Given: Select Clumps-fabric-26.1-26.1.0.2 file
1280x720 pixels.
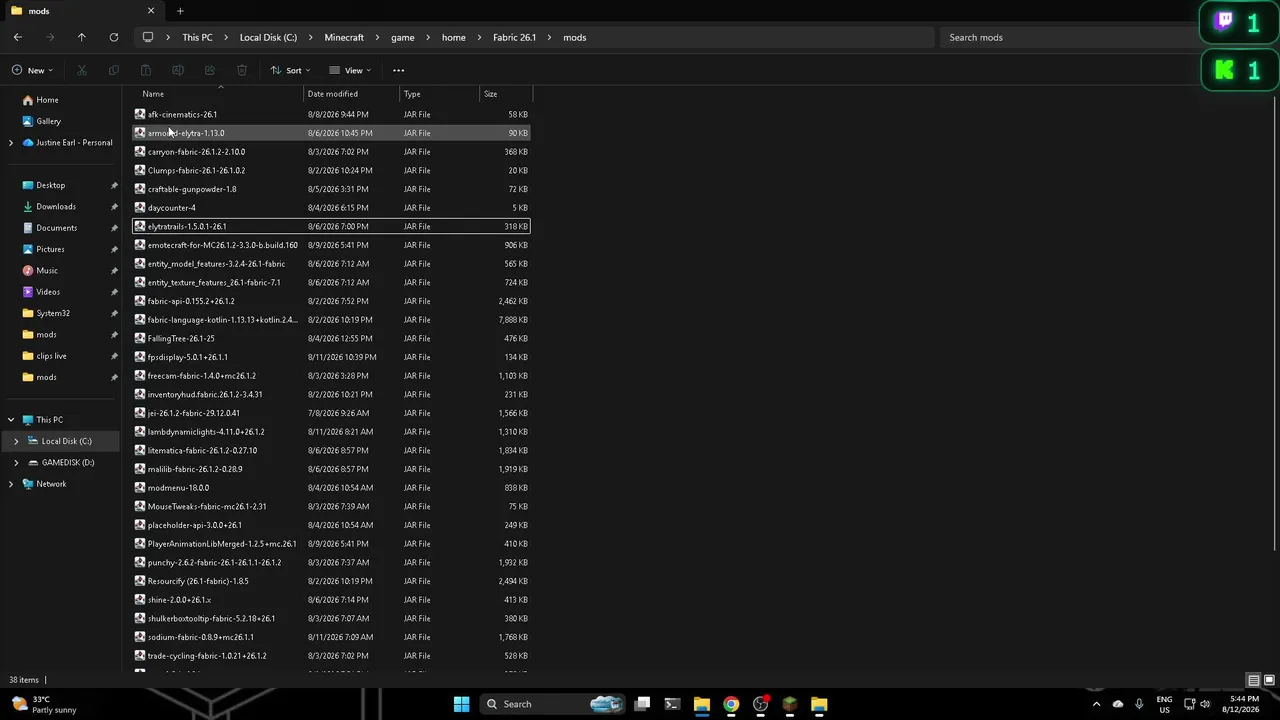Looking at the screenshot, I should (331, 170).
